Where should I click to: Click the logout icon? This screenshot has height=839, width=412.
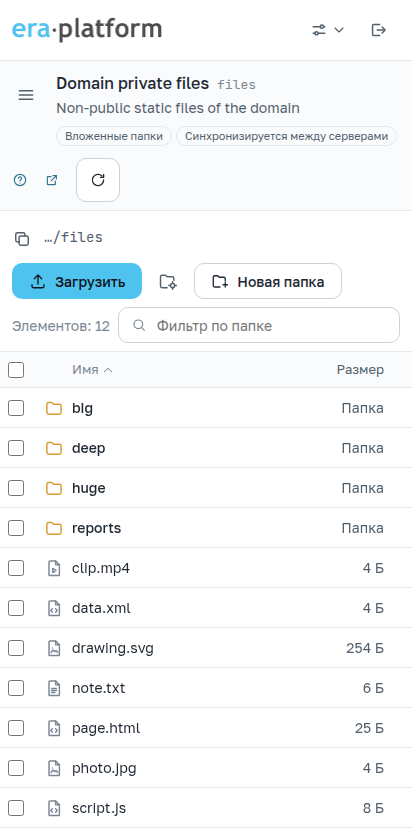tap(379, 30)
